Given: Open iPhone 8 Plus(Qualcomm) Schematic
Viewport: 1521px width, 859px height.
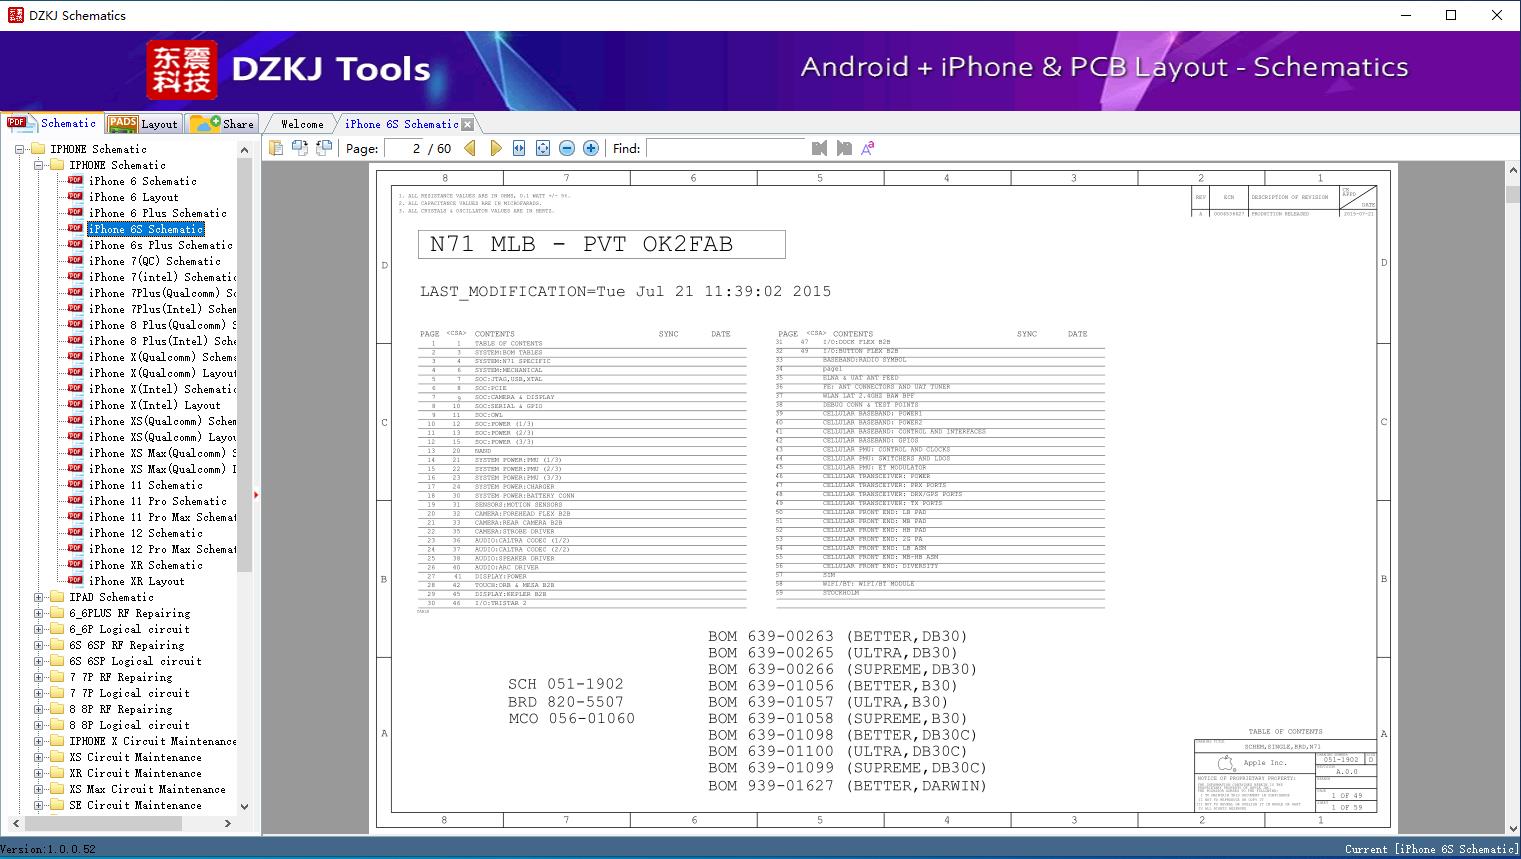Looking at the screenshot, I should (162, 325).
